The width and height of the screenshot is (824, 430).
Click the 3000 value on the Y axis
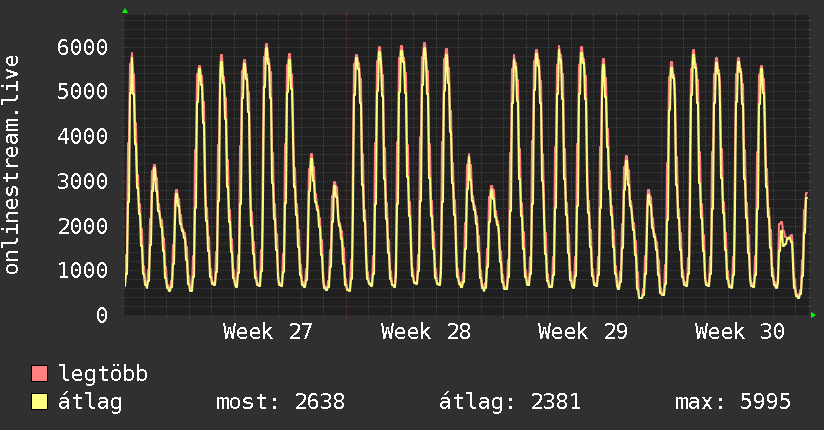(83, 181)
